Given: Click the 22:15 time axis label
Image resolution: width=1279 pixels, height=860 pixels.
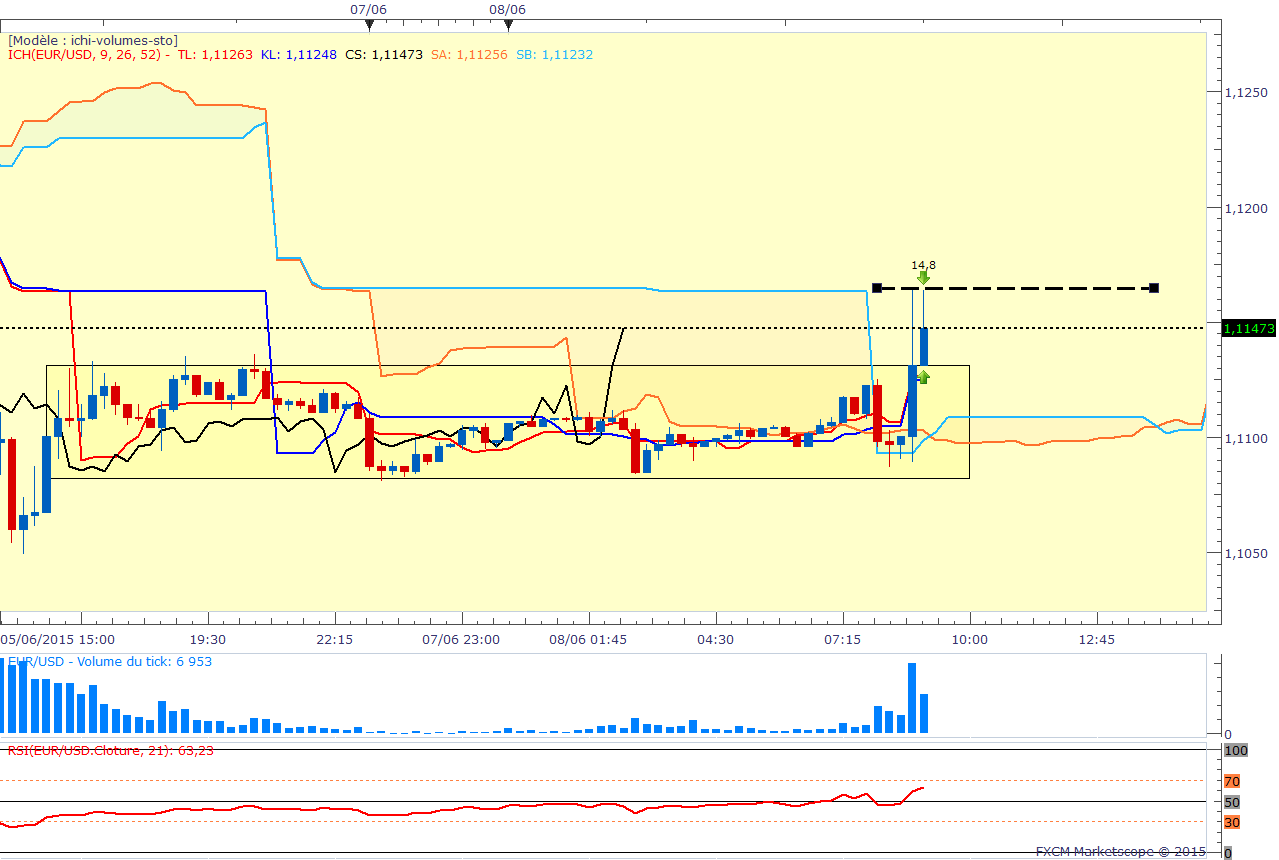Looking at the screenshot, I should [x=335, y=639].
